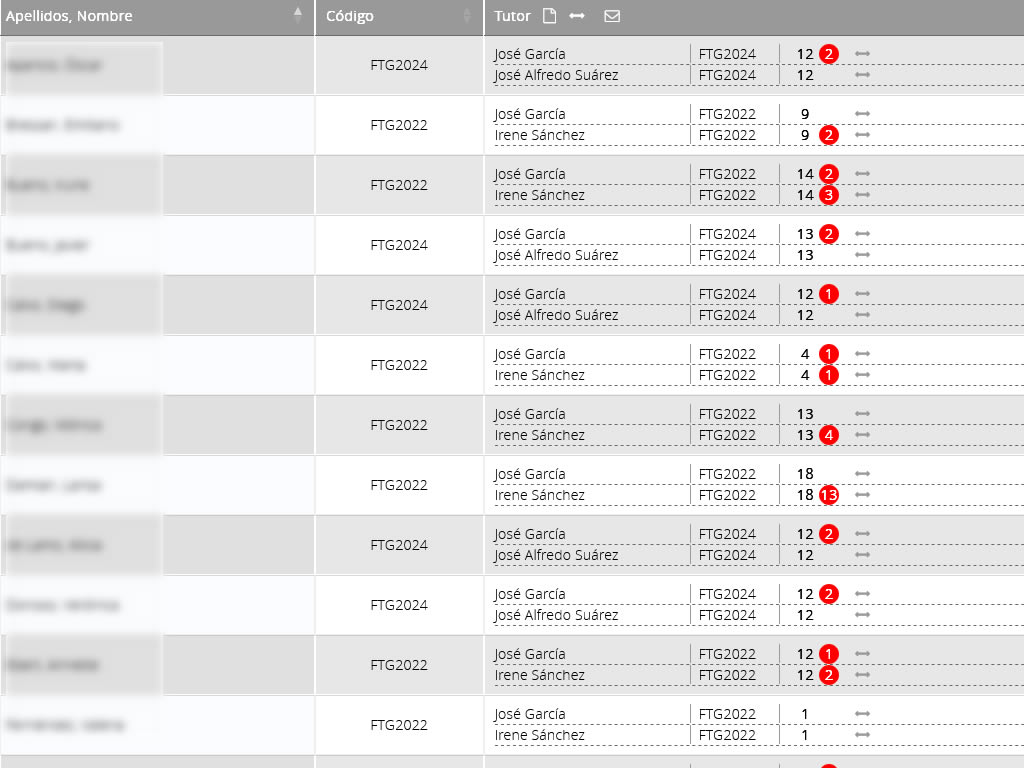The height and width of the screenshot is (768, 1024).
Task: Toggle sort arrows on Apellidos, Nombre column
Action: pos(298,16)
